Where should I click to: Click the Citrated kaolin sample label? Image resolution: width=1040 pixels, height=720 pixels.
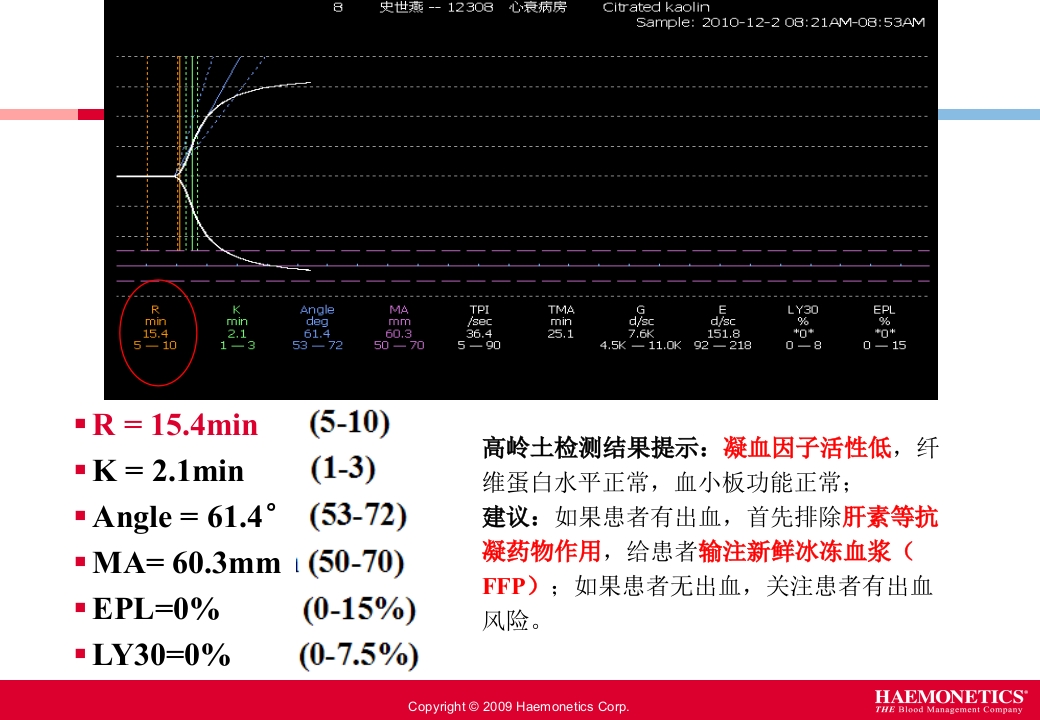click(x=656, y=7)
